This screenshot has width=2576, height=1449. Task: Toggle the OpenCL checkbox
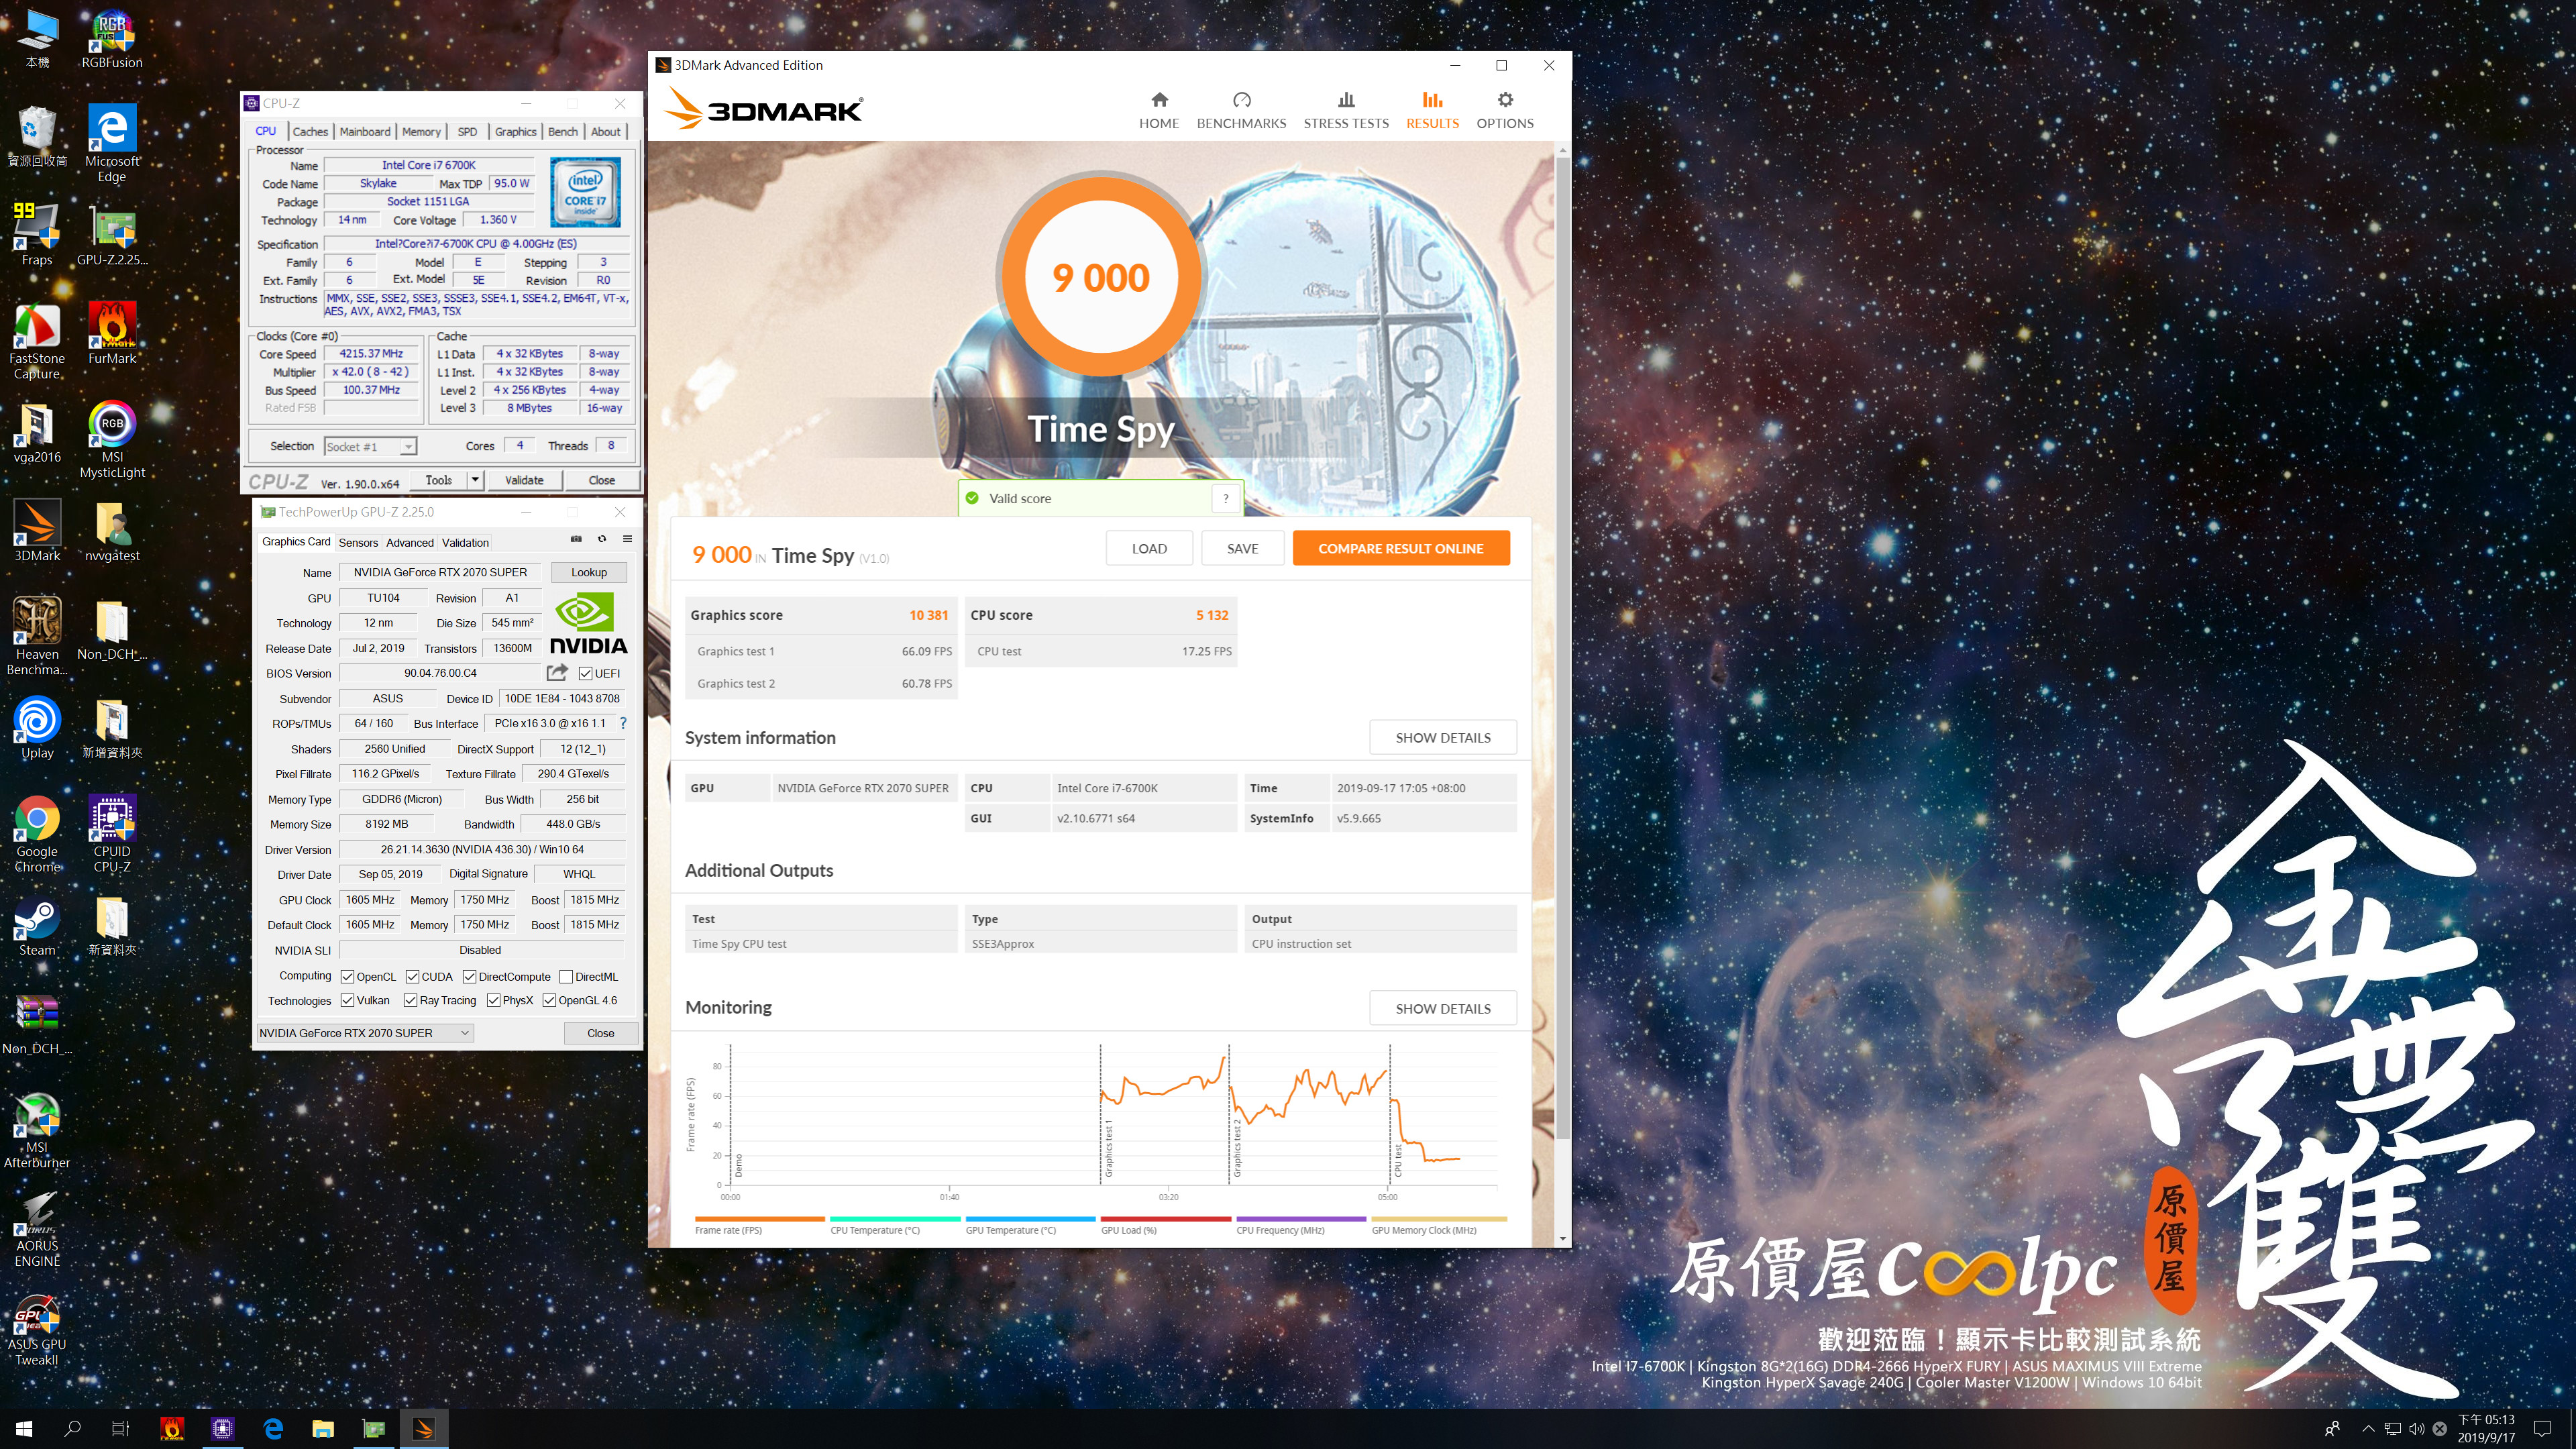347,976
